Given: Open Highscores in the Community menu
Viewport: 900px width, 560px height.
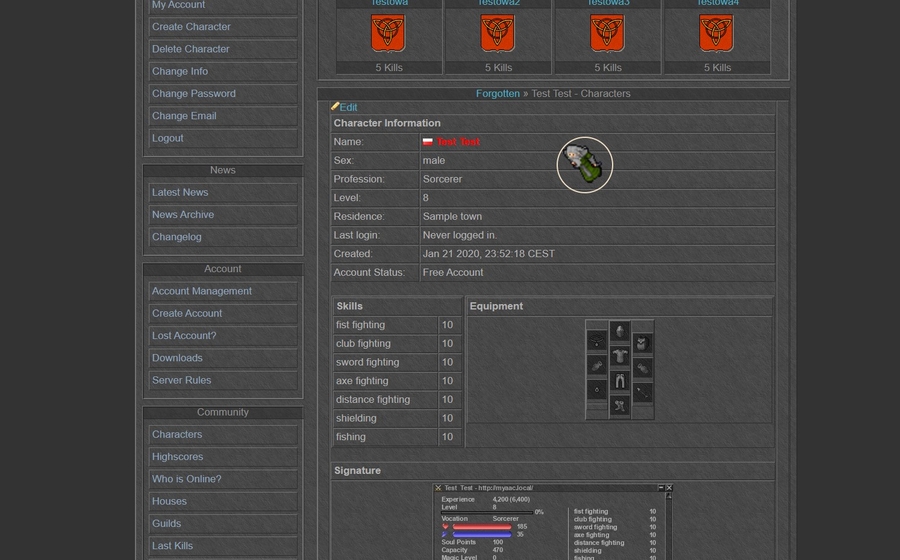Looking at the screenshot, I should coord(177,457).
